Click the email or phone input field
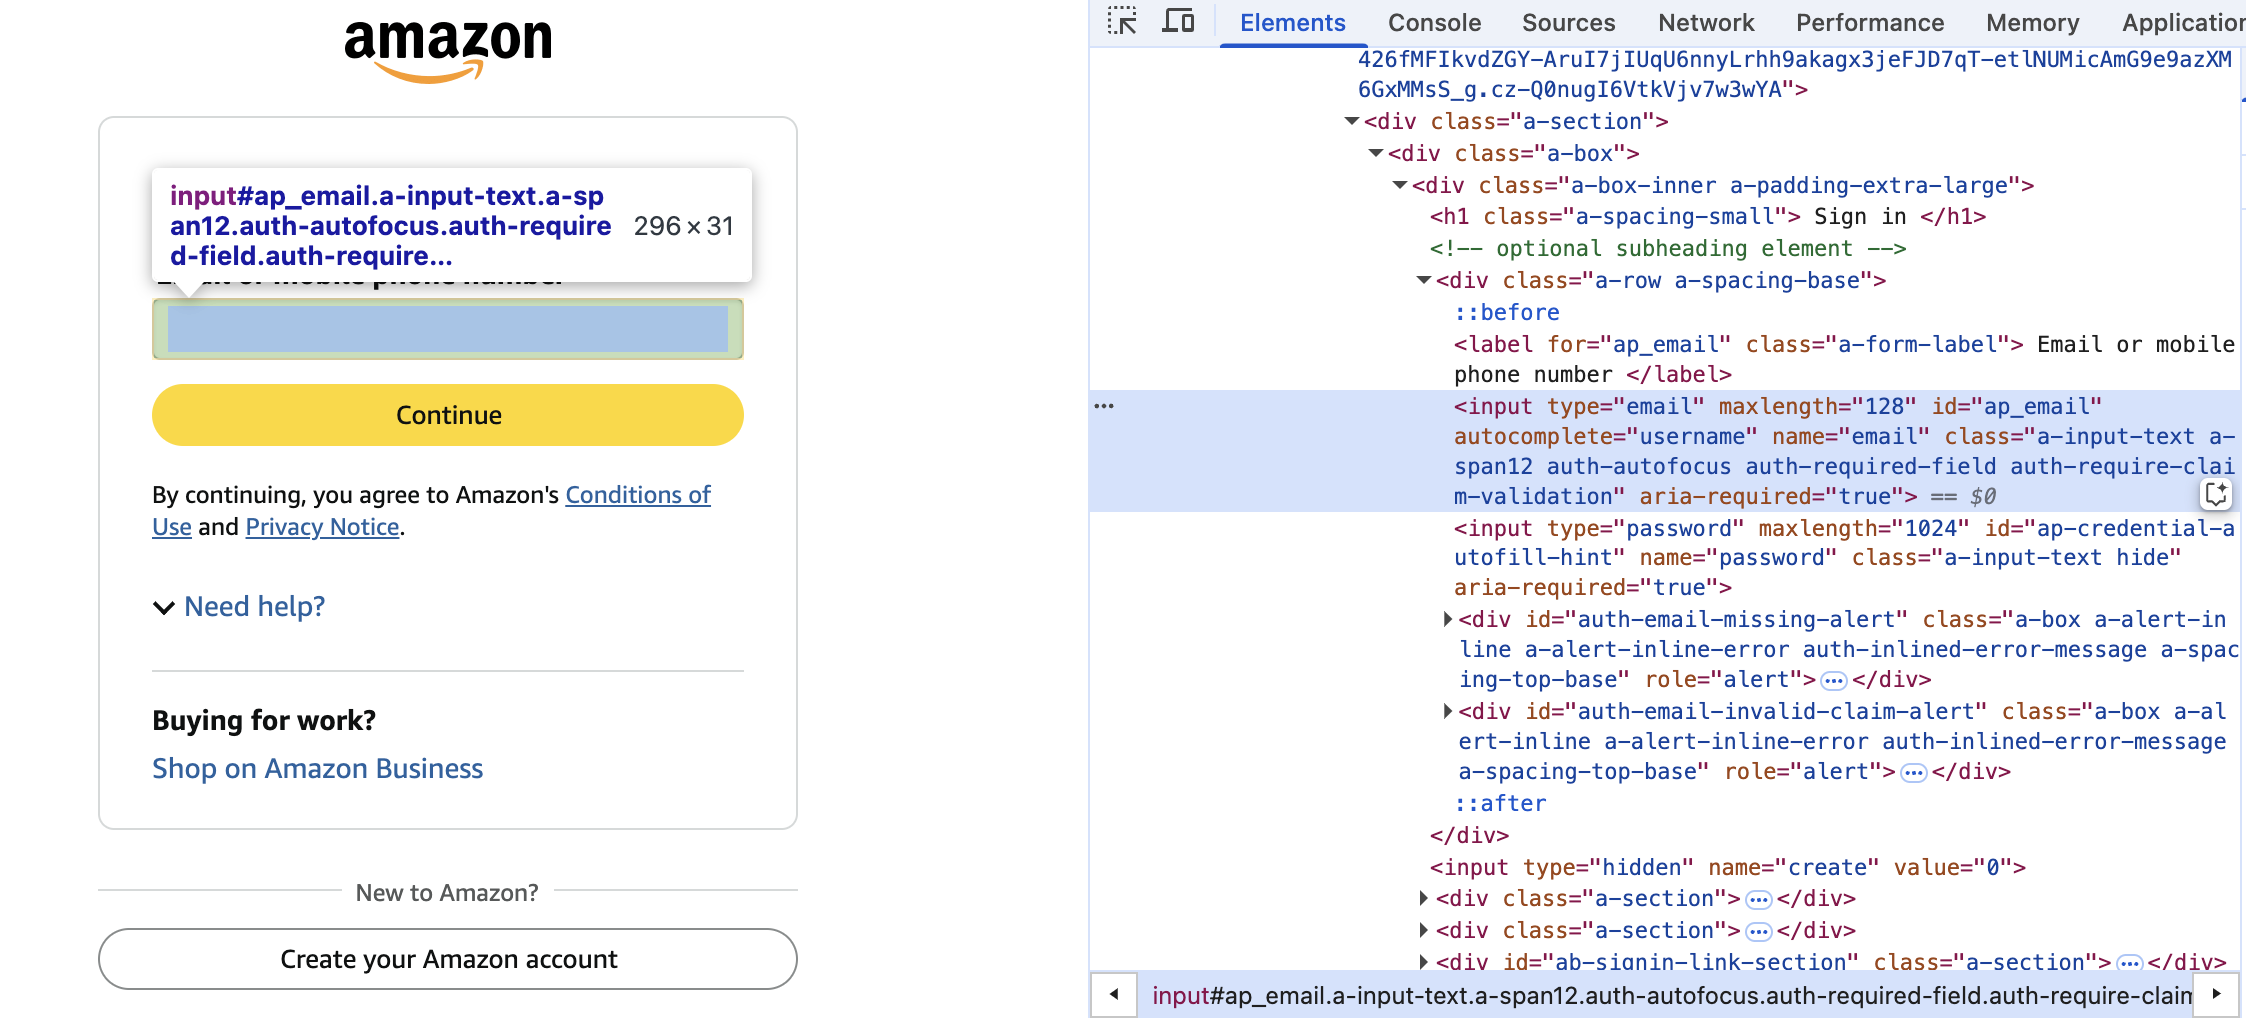The width and height of the screenshot is (2246, 1018). click(x=447, y=329)
